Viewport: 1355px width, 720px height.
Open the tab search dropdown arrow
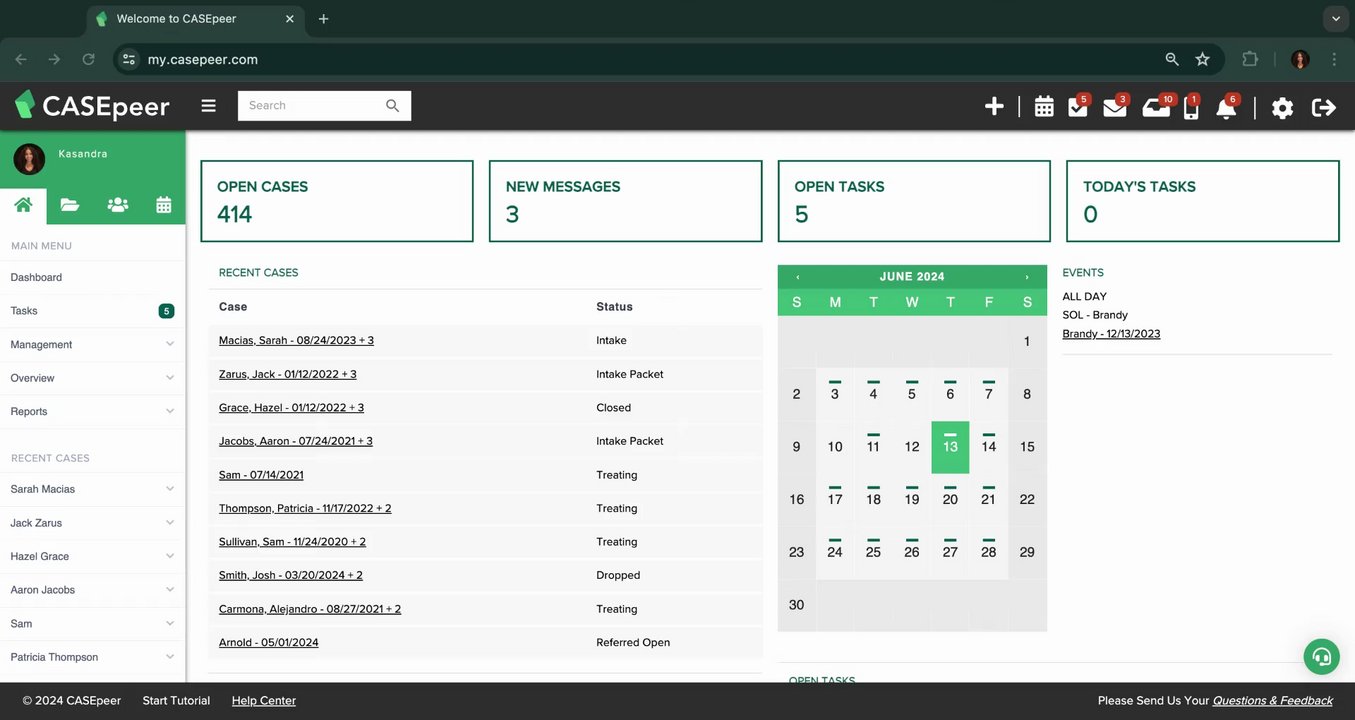[1336, 19]
